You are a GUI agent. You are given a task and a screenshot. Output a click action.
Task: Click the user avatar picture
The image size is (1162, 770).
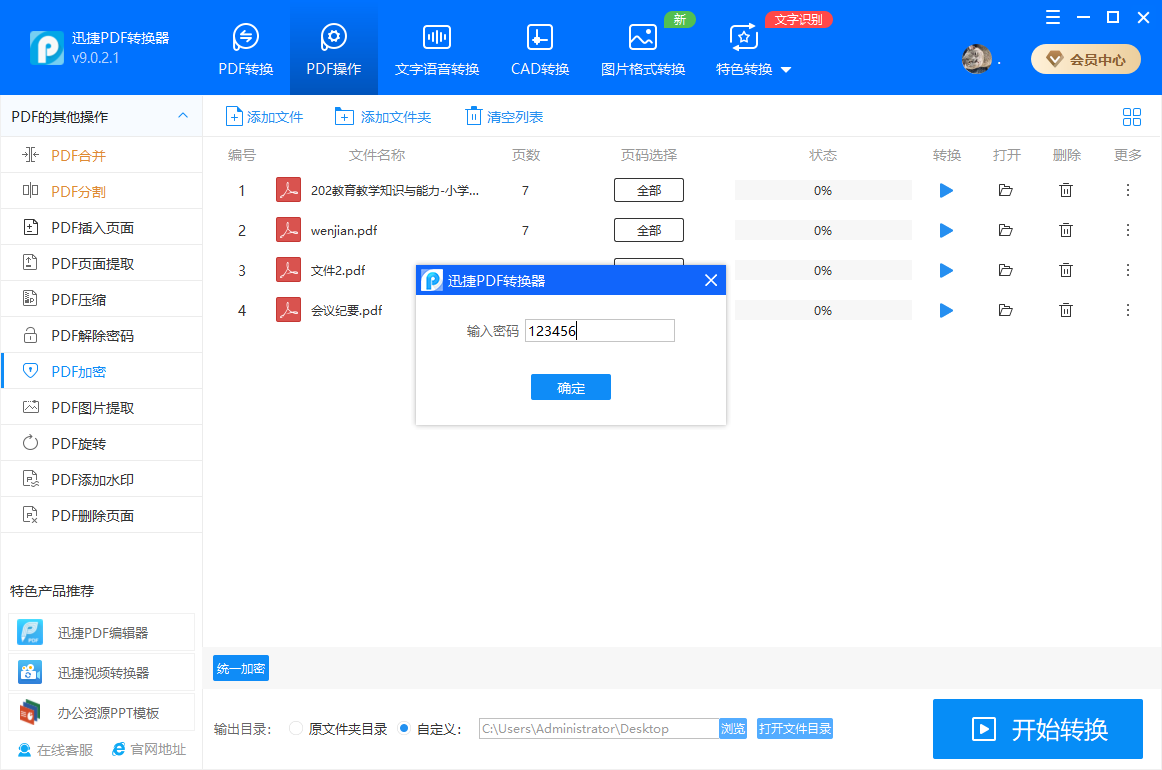point(977,59)
